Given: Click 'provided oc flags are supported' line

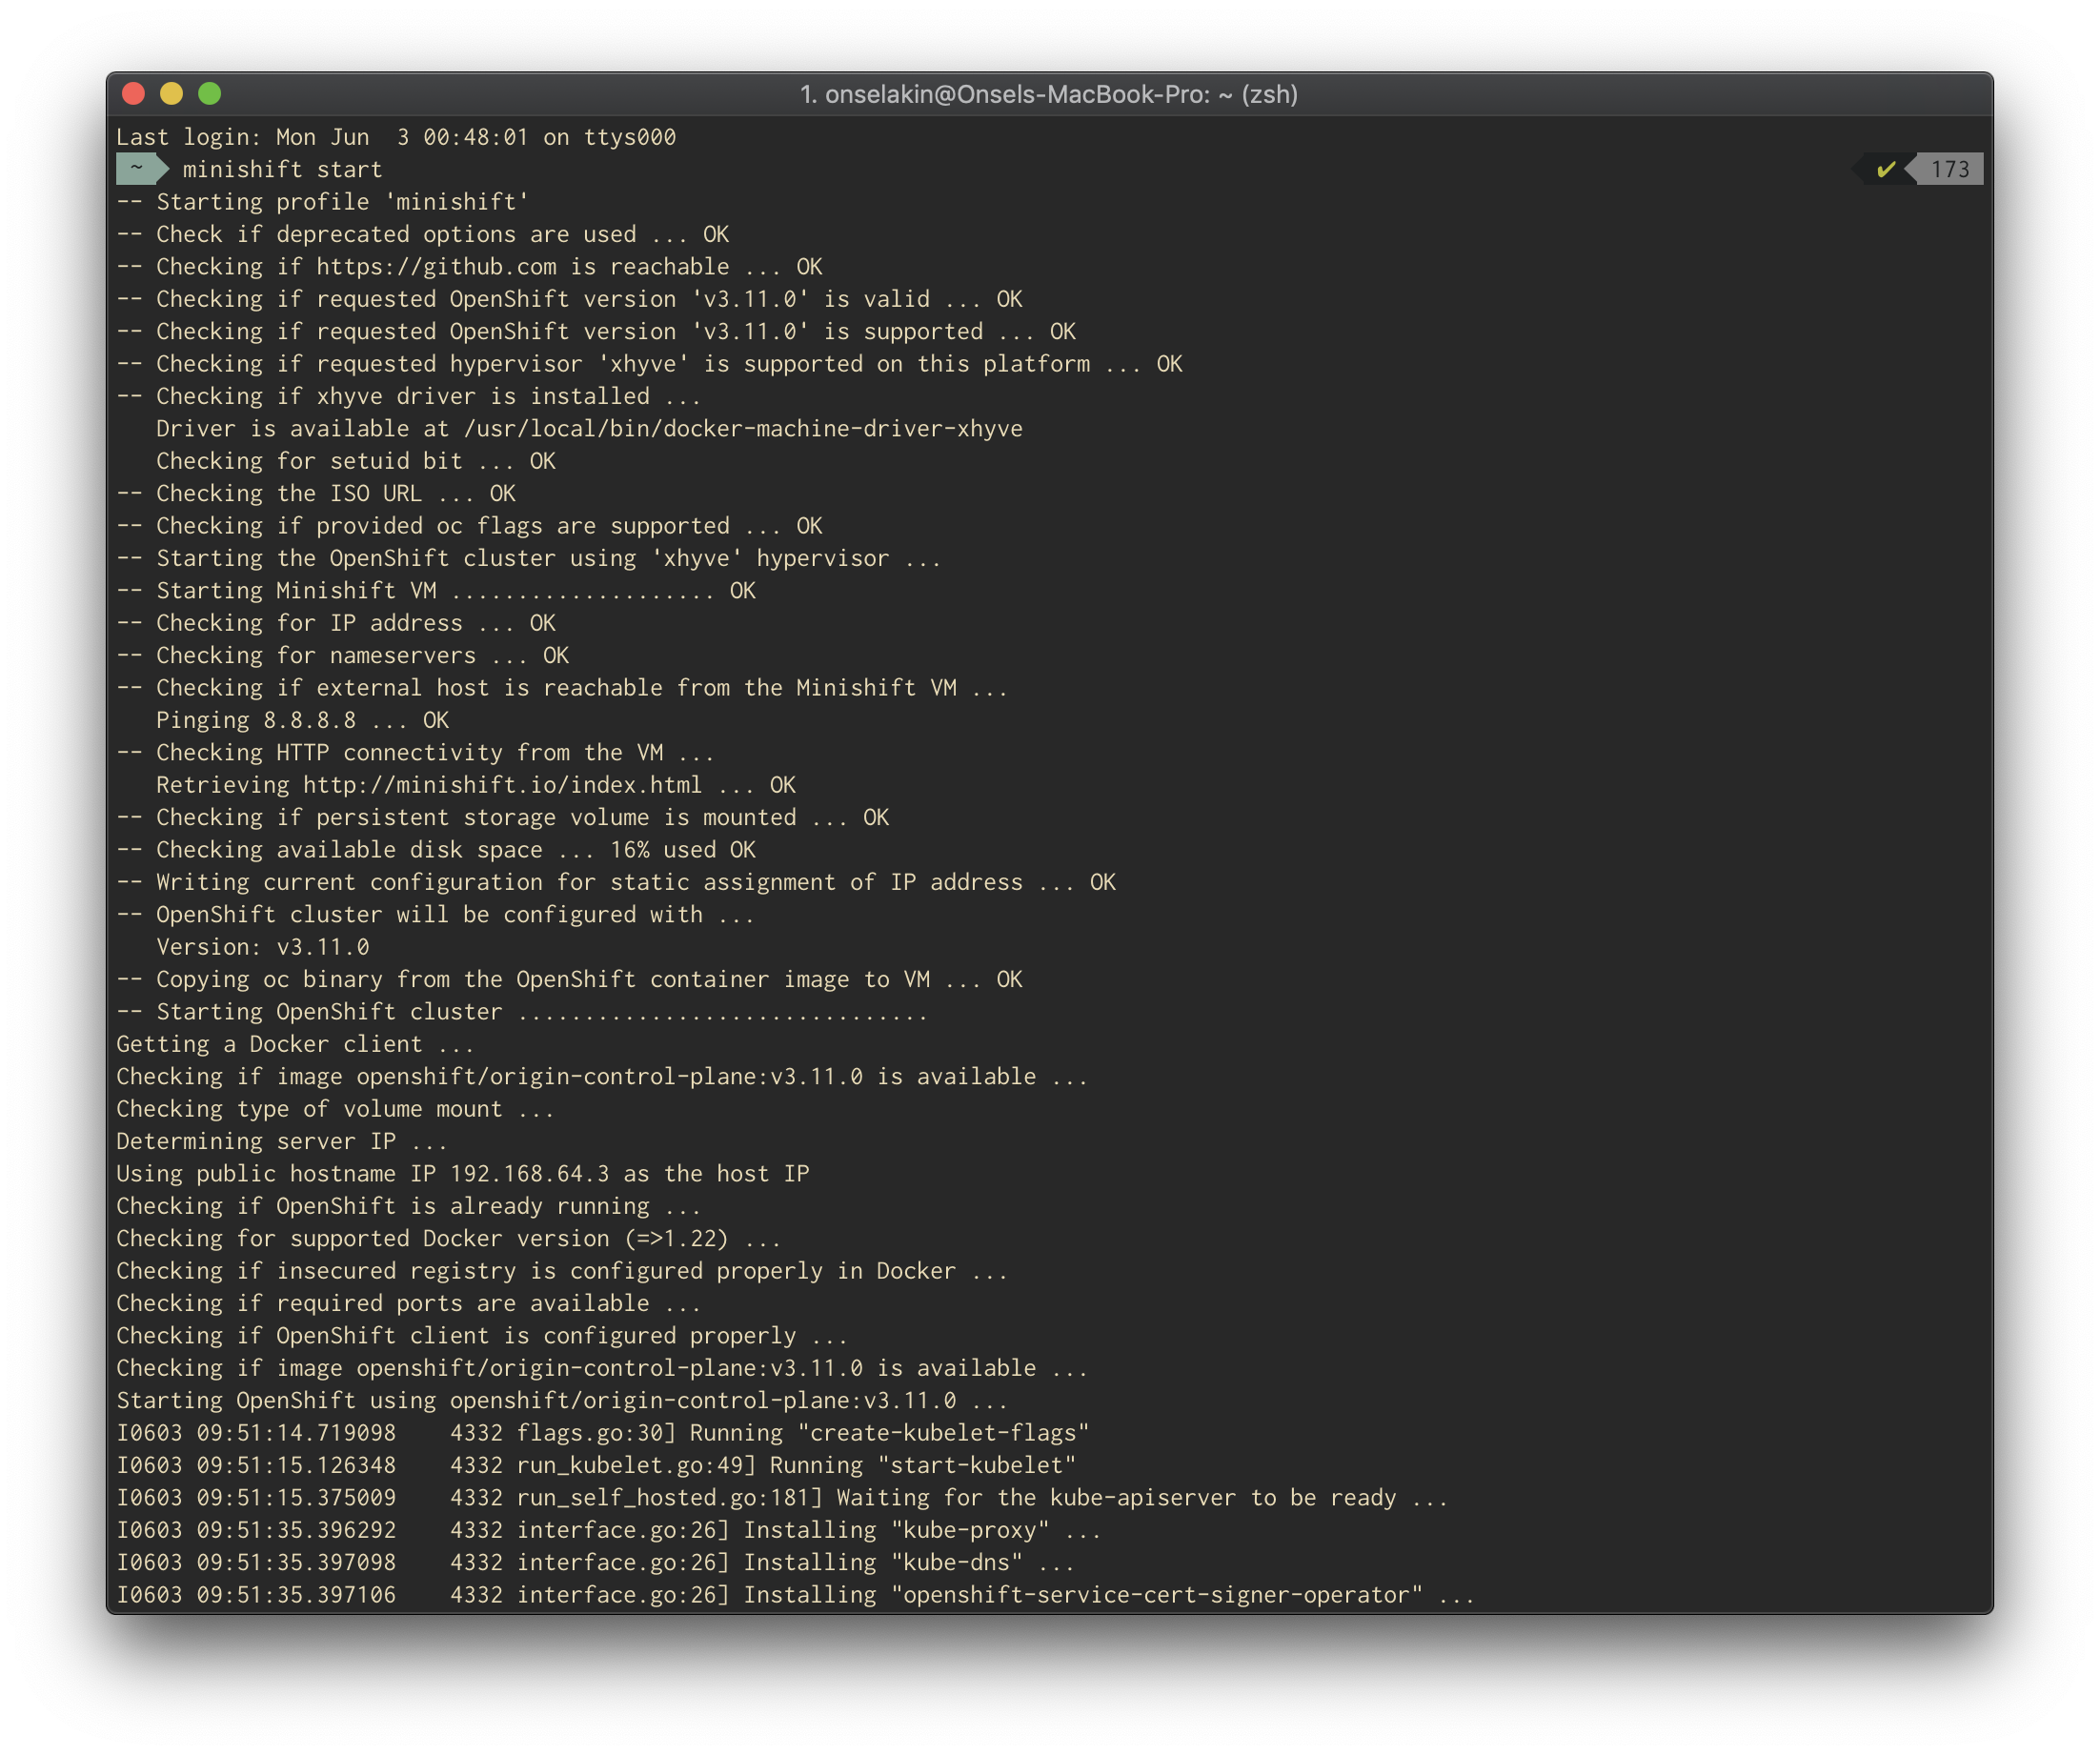Looking at the screenshot, I should pos(469,526).
